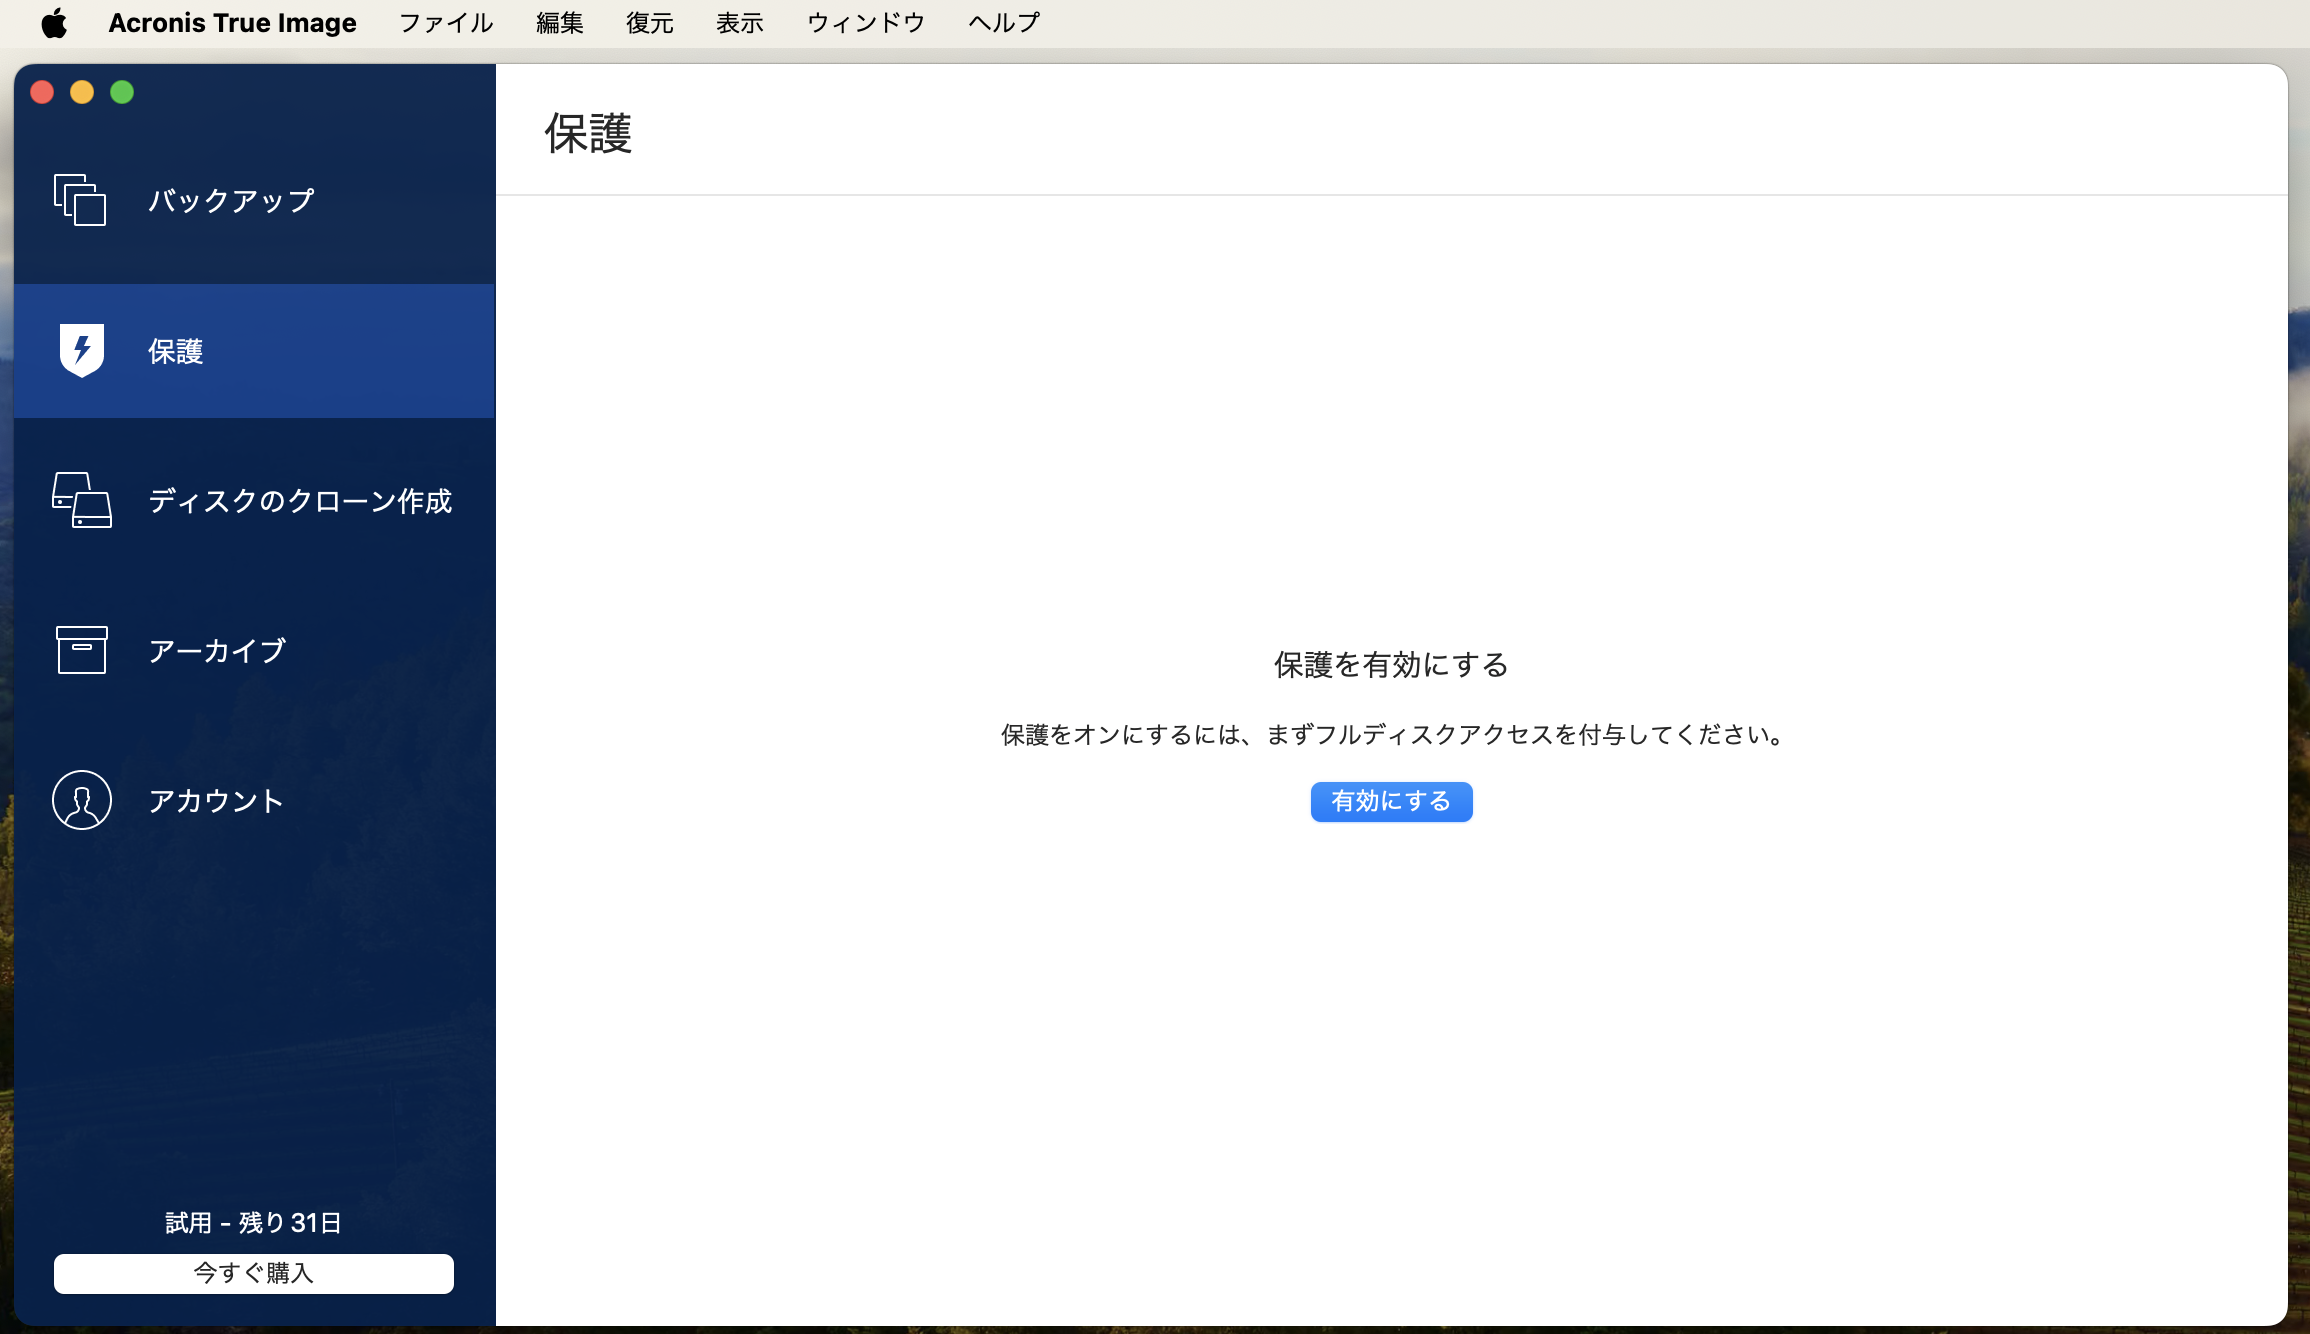Open the 復元 menu
The width and height of the screenshot is (2310, 1334).
650,23
